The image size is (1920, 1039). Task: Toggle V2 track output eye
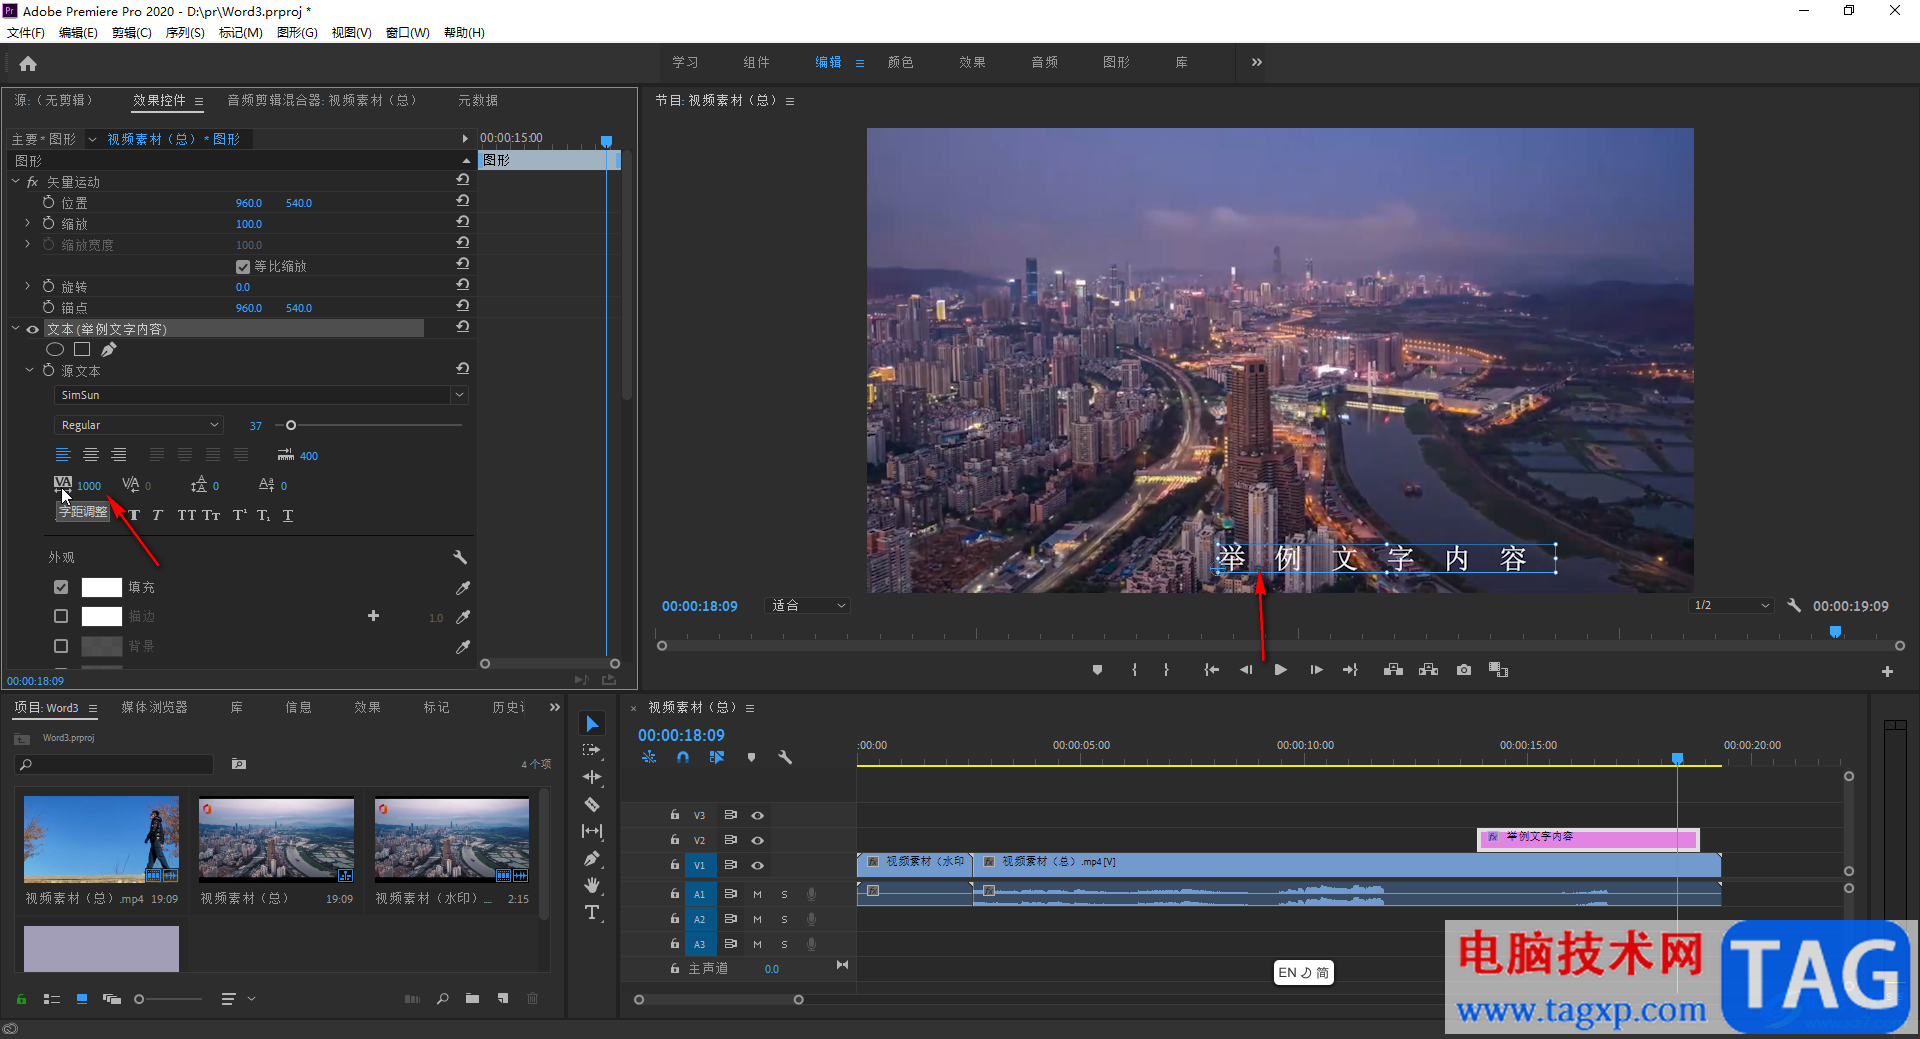(757, 840)
